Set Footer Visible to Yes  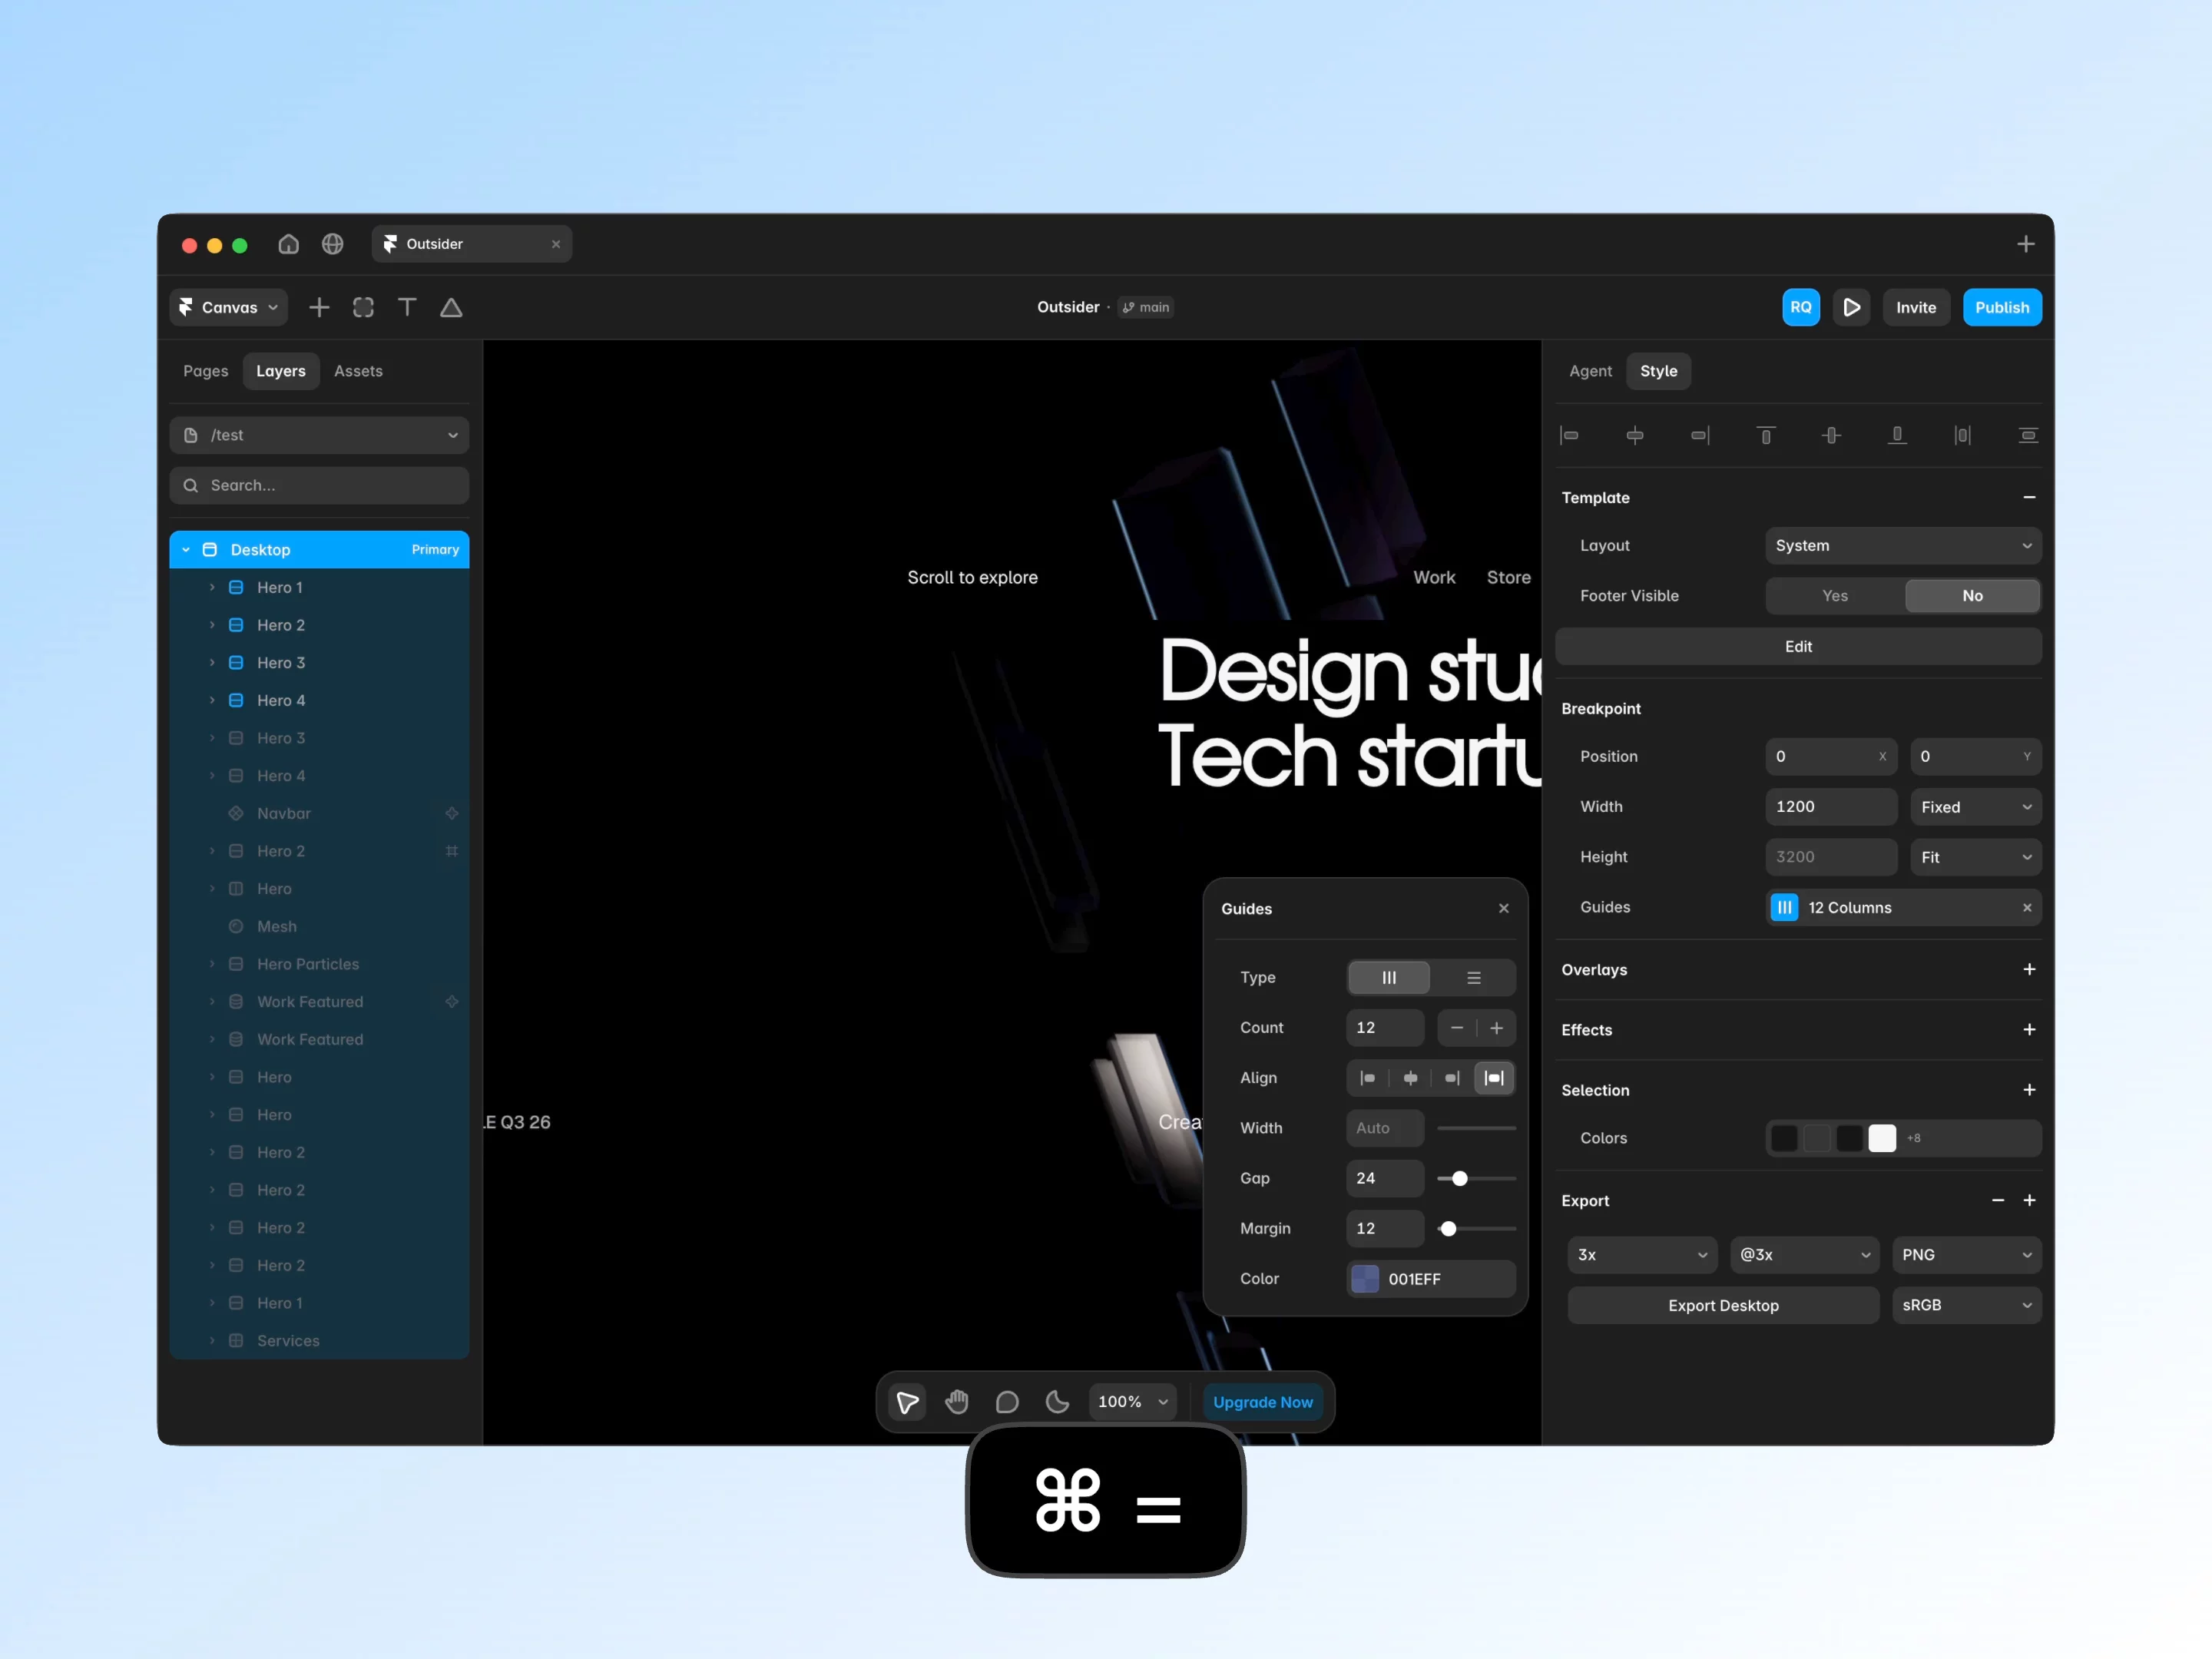1835,596
